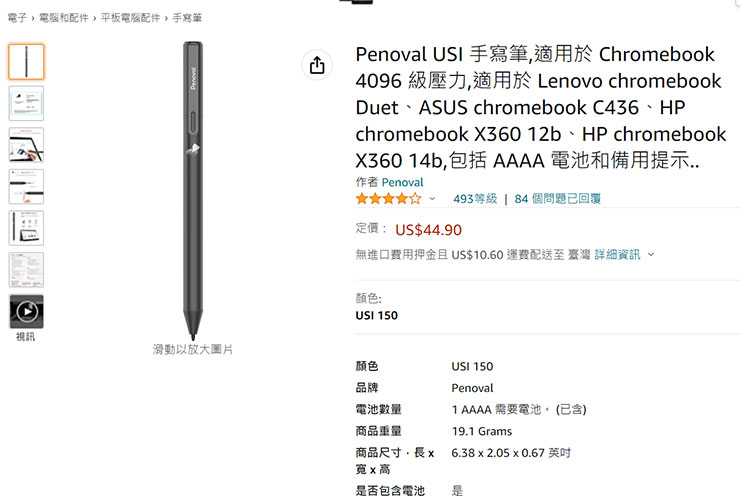Viewport: 740px width, 499px height.
Task: Open the 電腦和配件 breadcrumb category
Action: click(x=61, y=18)
